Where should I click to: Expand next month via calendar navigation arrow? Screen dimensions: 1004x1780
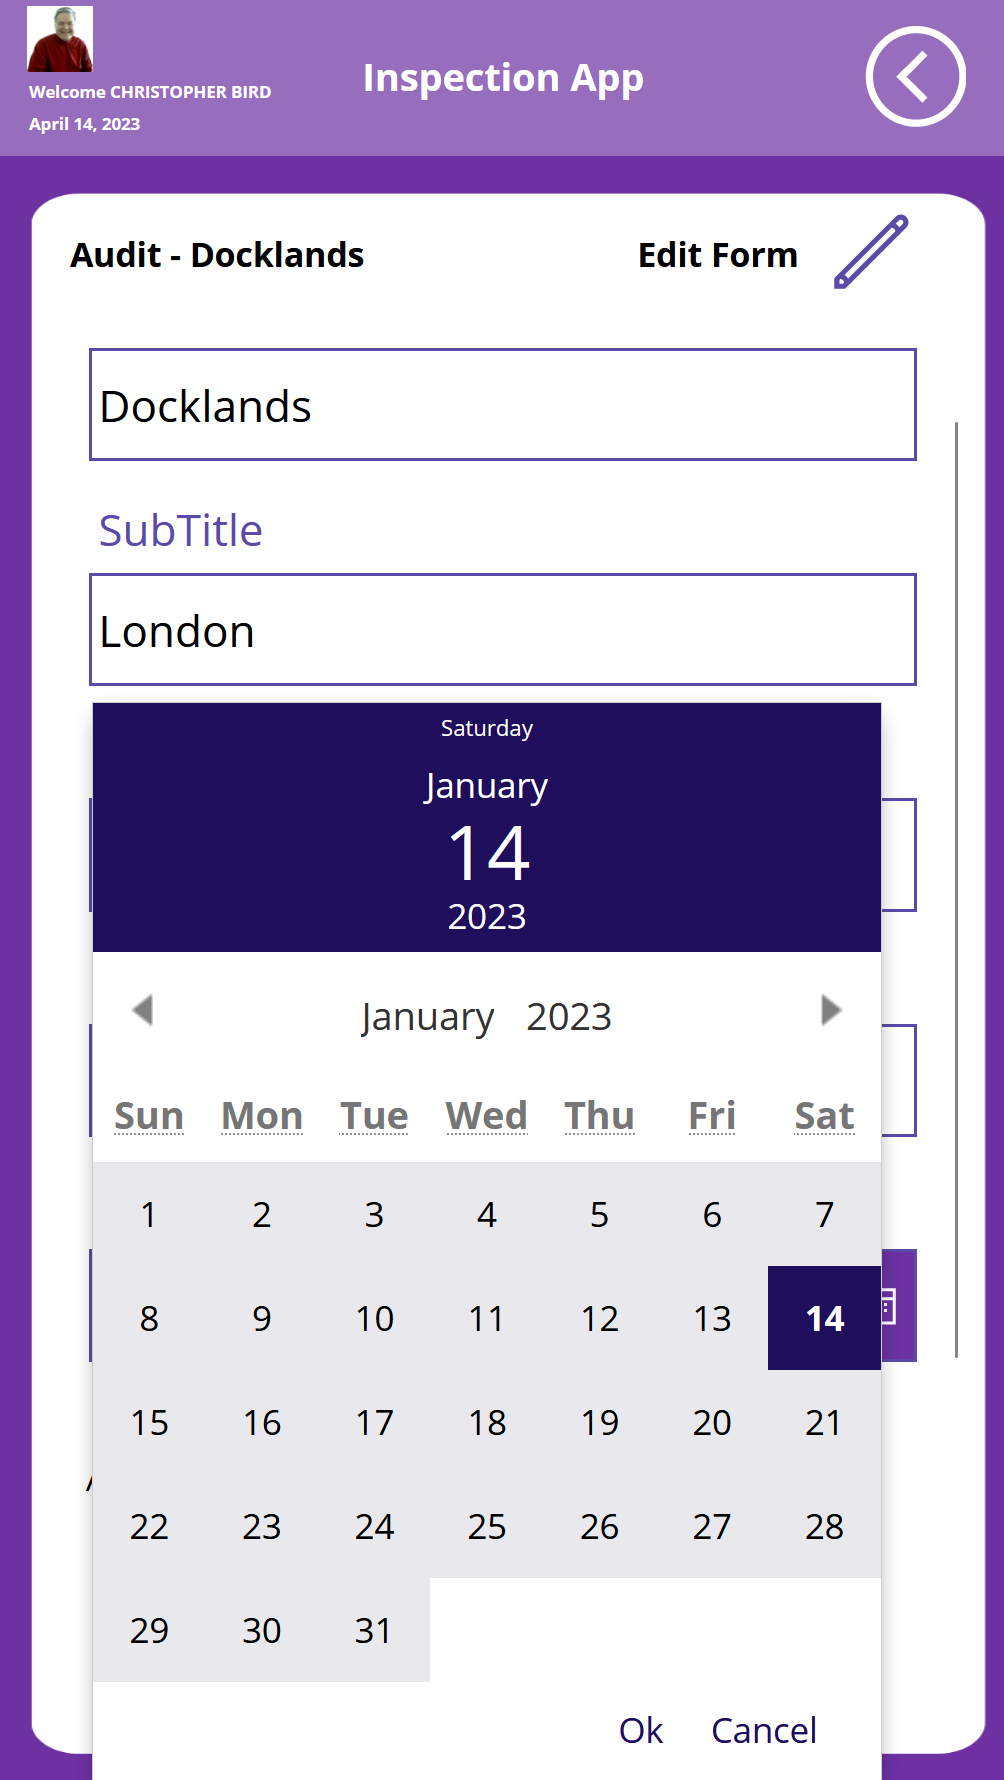[x=831, y=1012]
